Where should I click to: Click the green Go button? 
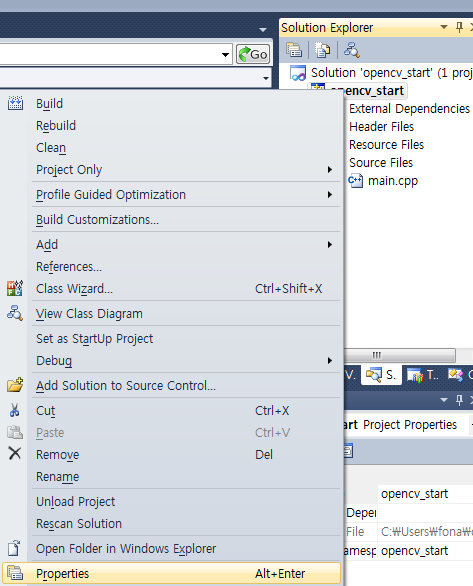pos(253,55)
